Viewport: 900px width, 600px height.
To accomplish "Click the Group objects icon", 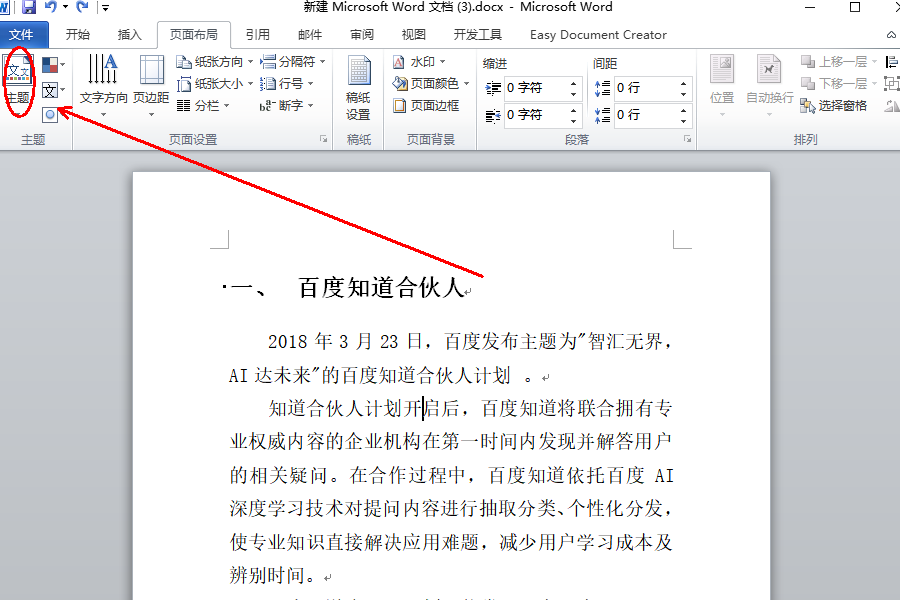I will coord(891,84).
